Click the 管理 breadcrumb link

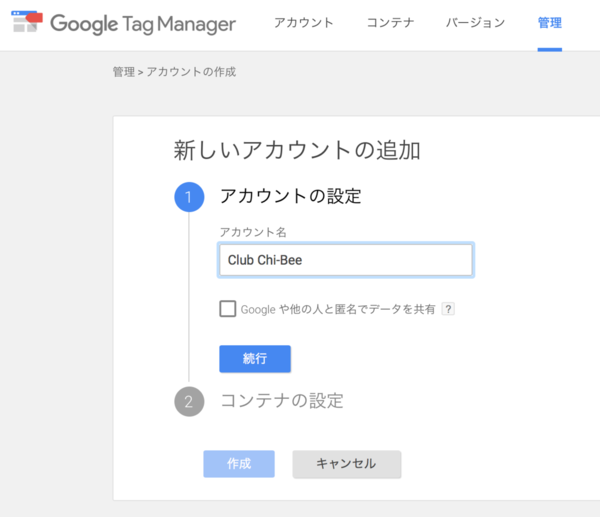click(x=124, y=72)
